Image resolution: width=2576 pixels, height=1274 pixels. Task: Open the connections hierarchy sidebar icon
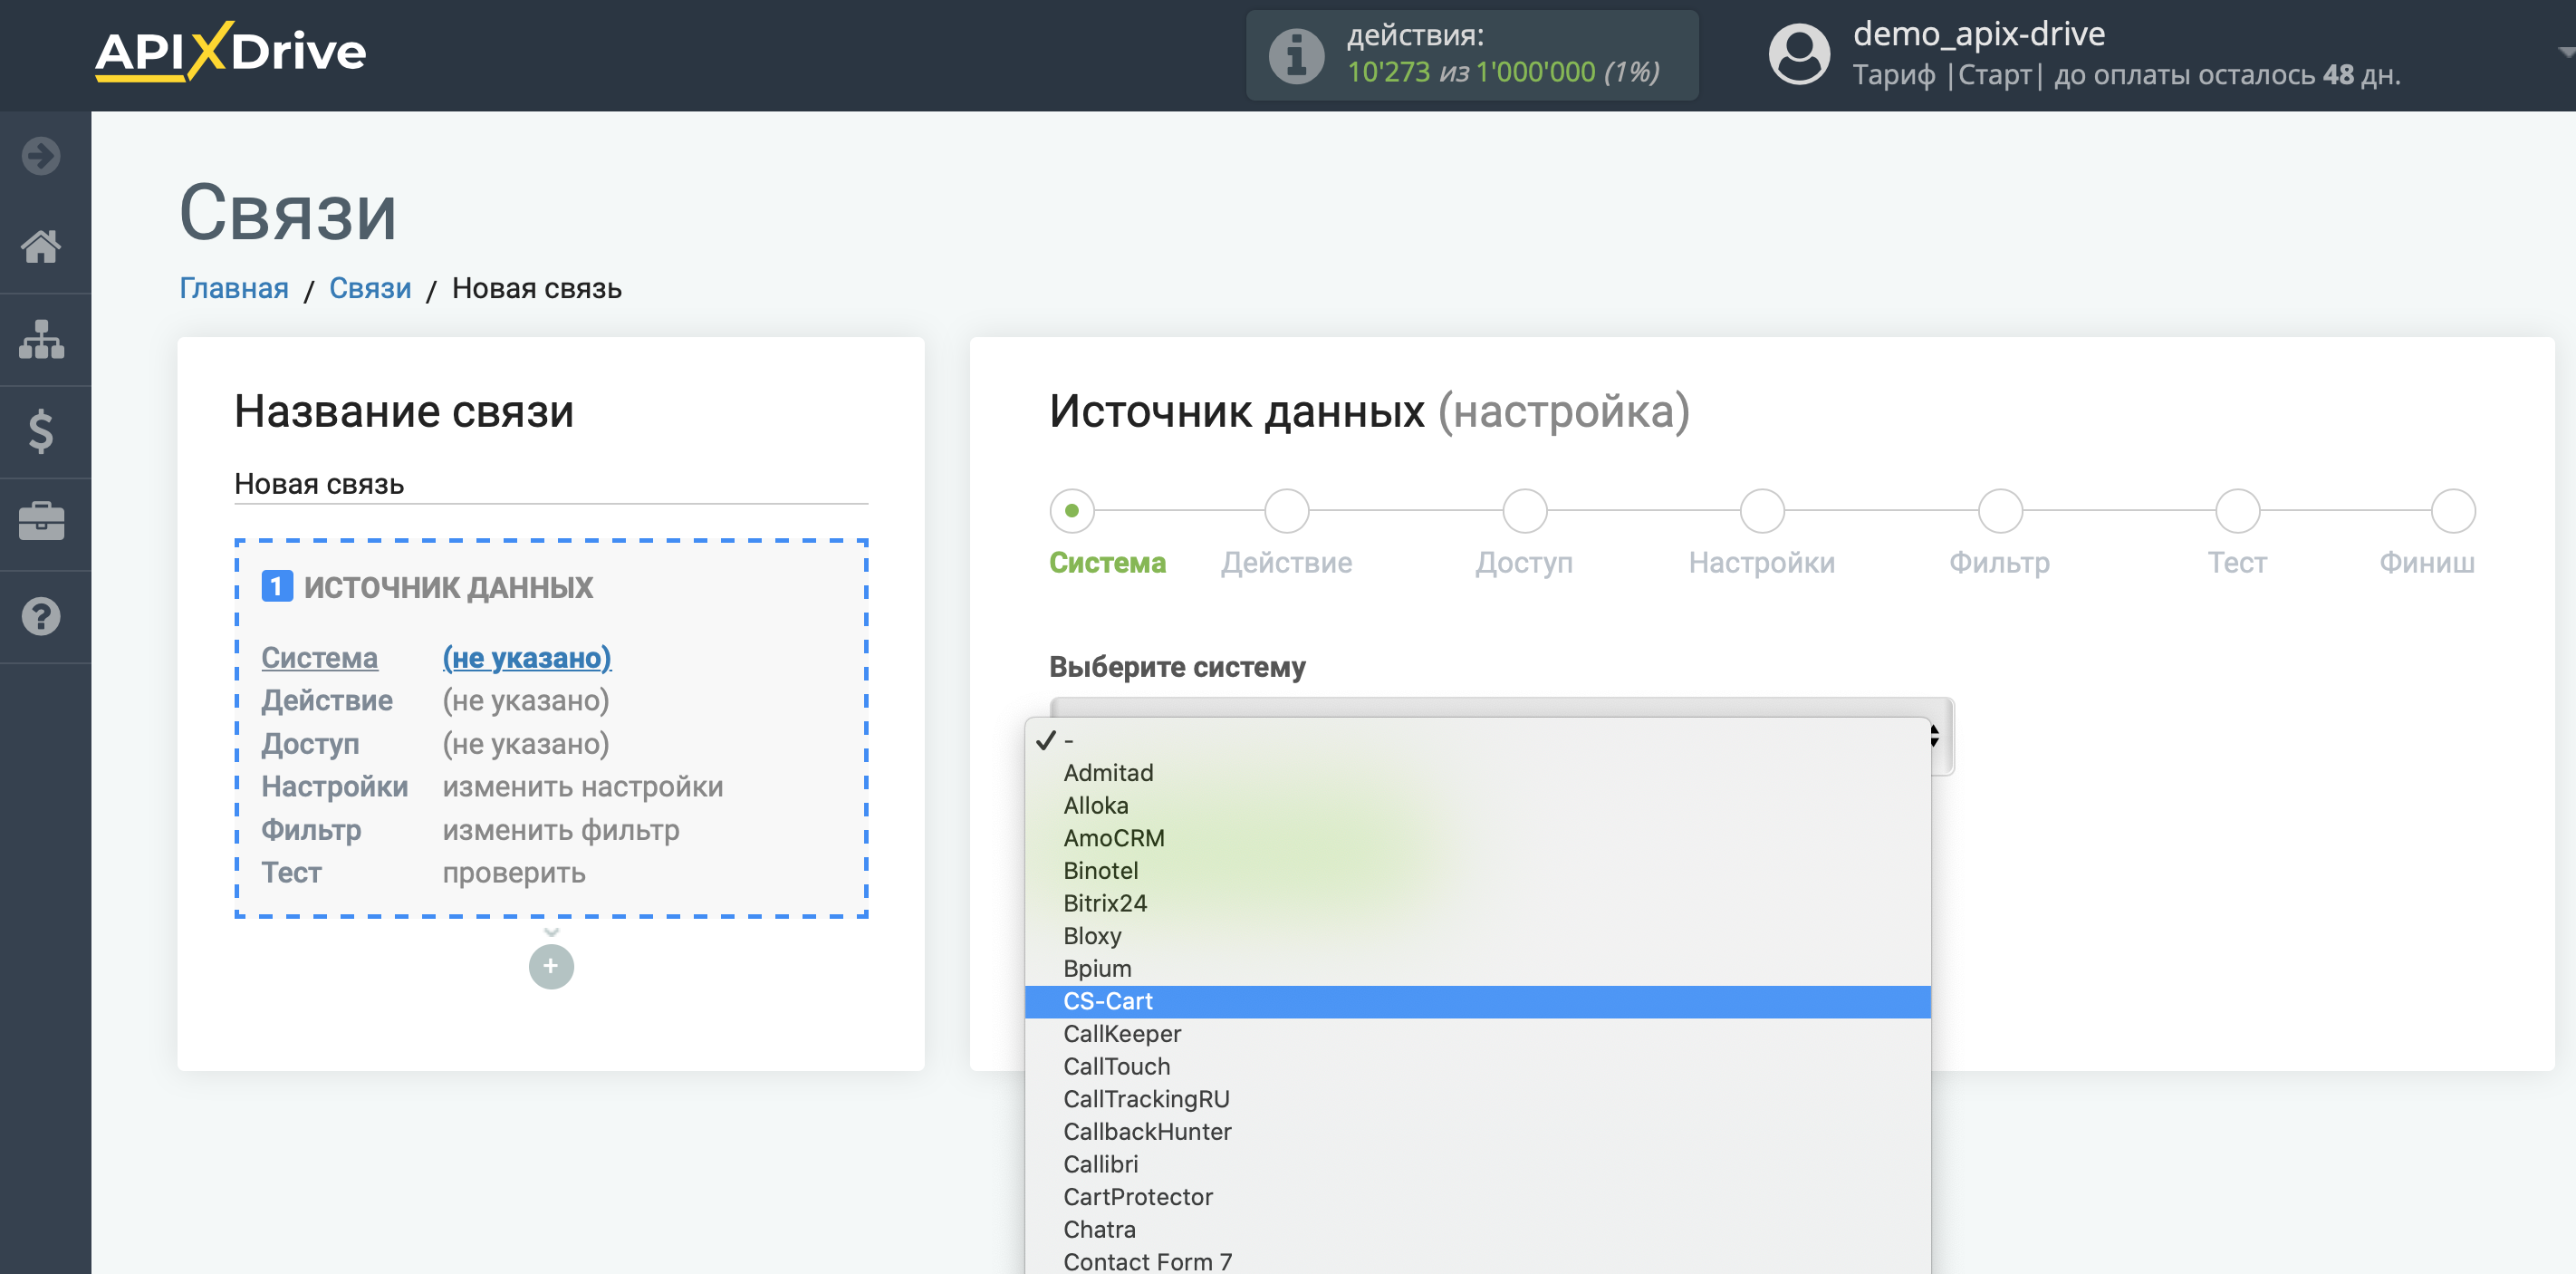point(41,339)
